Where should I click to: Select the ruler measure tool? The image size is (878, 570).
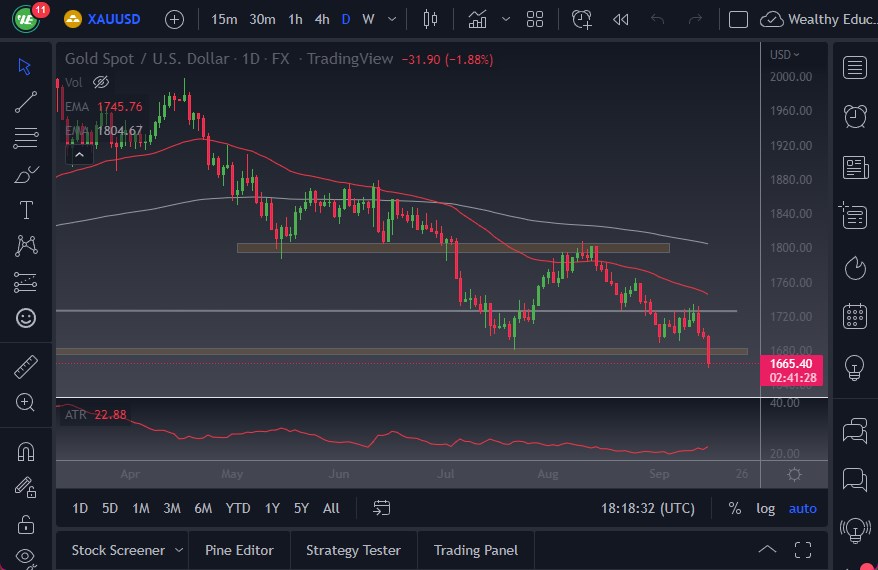pyautogui.click(x=26, y=367)
